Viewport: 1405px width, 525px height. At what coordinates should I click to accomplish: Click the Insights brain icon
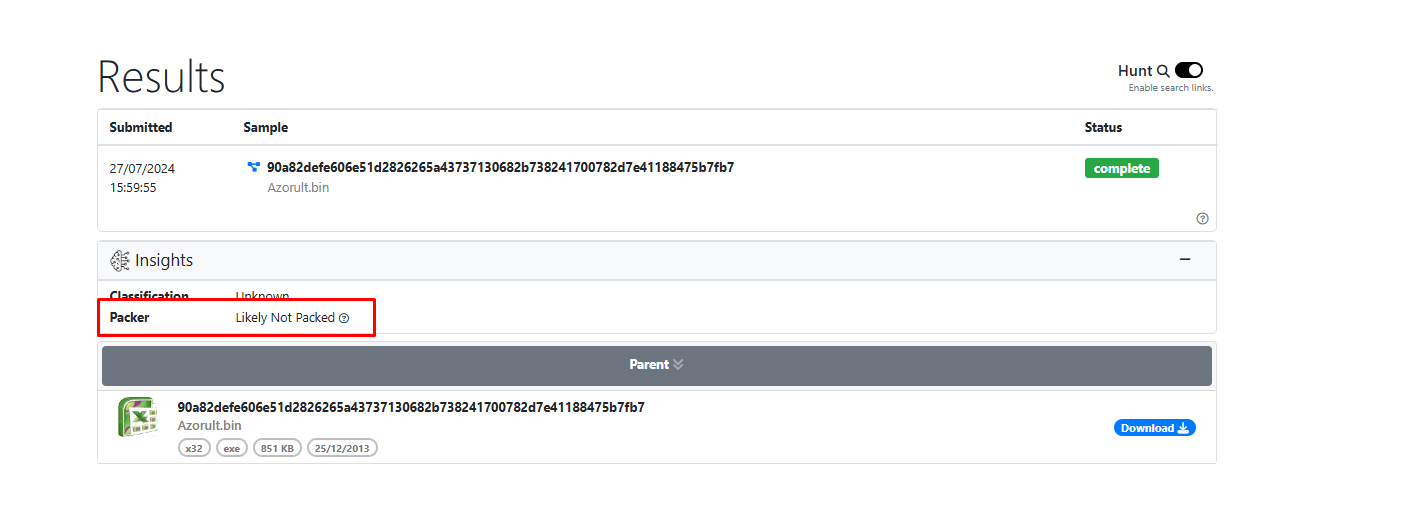pos(120,260)
